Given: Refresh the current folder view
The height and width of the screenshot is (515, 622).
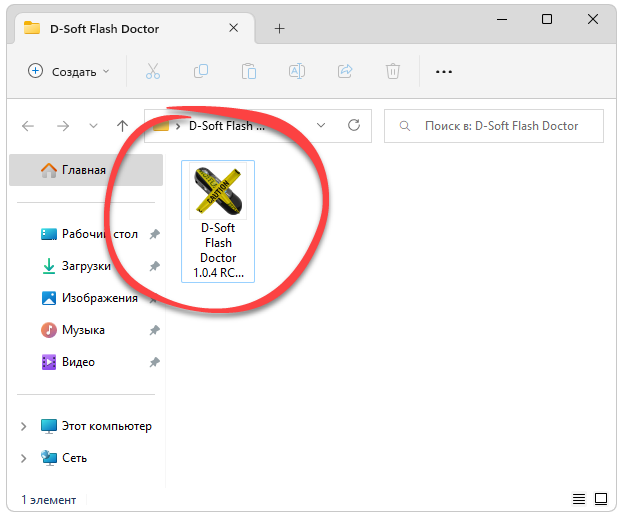Looking at the screenshot, I should tap(354, 125).
